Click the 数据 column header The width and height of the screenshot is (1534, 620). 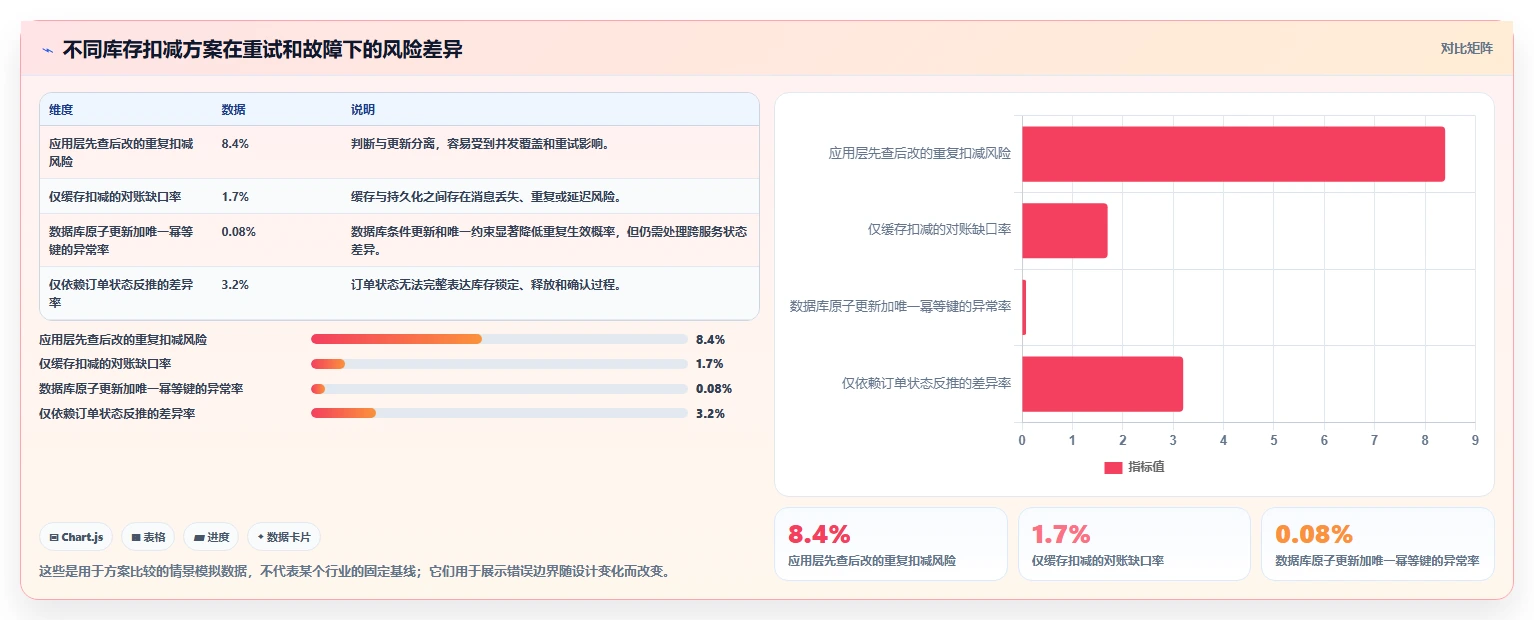pyautogui.click(x=233, y=110)
